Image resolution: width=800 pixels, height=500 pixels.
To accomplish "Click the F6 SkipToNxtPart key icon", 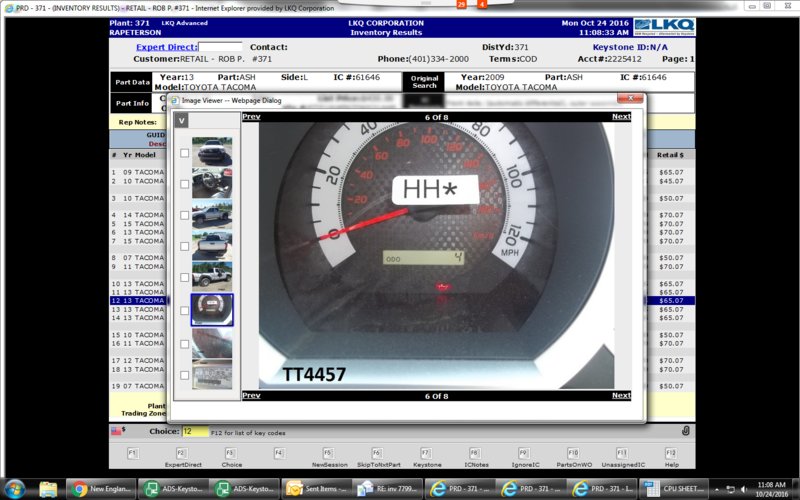I will click(x=377, y=453).
